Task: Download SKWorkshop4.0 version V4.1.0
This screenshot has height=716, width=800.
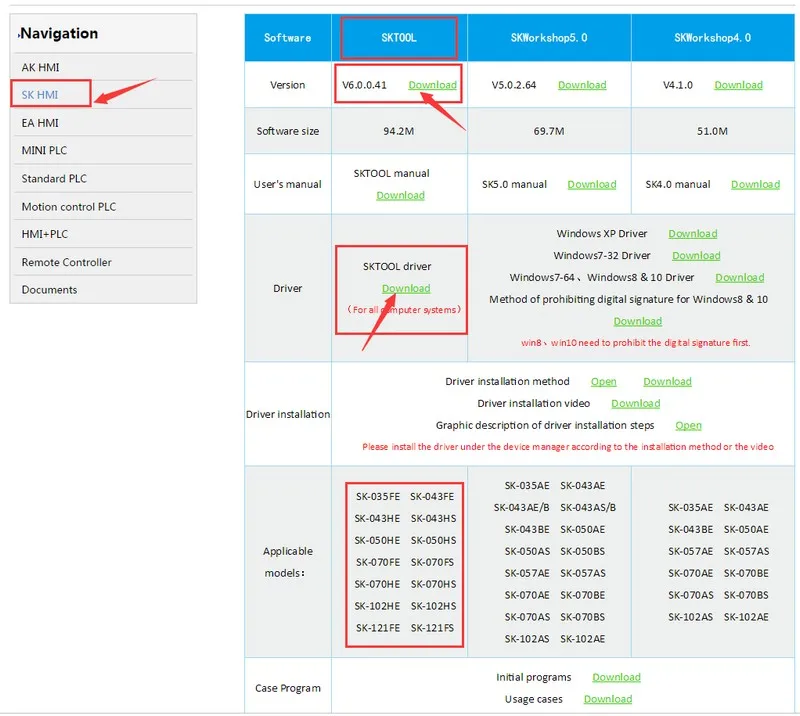Action: [x=738, y=85]
